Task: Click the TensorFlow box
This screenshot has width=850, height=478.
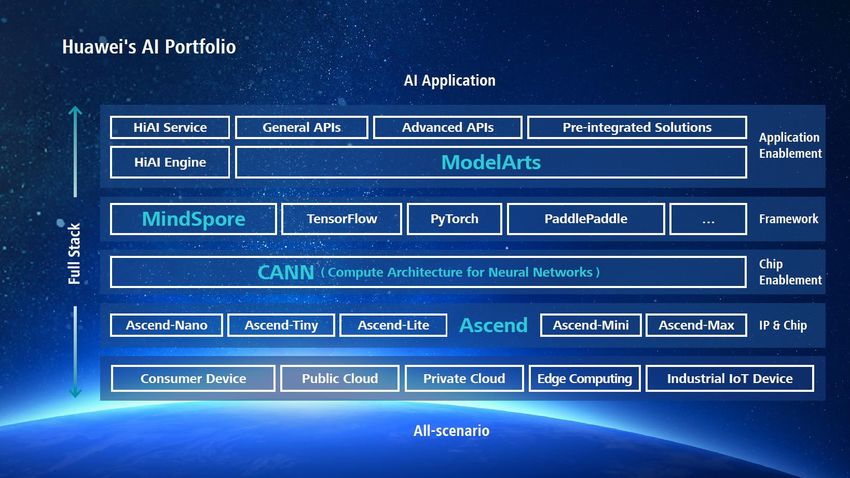Action: tap(342, 219)
